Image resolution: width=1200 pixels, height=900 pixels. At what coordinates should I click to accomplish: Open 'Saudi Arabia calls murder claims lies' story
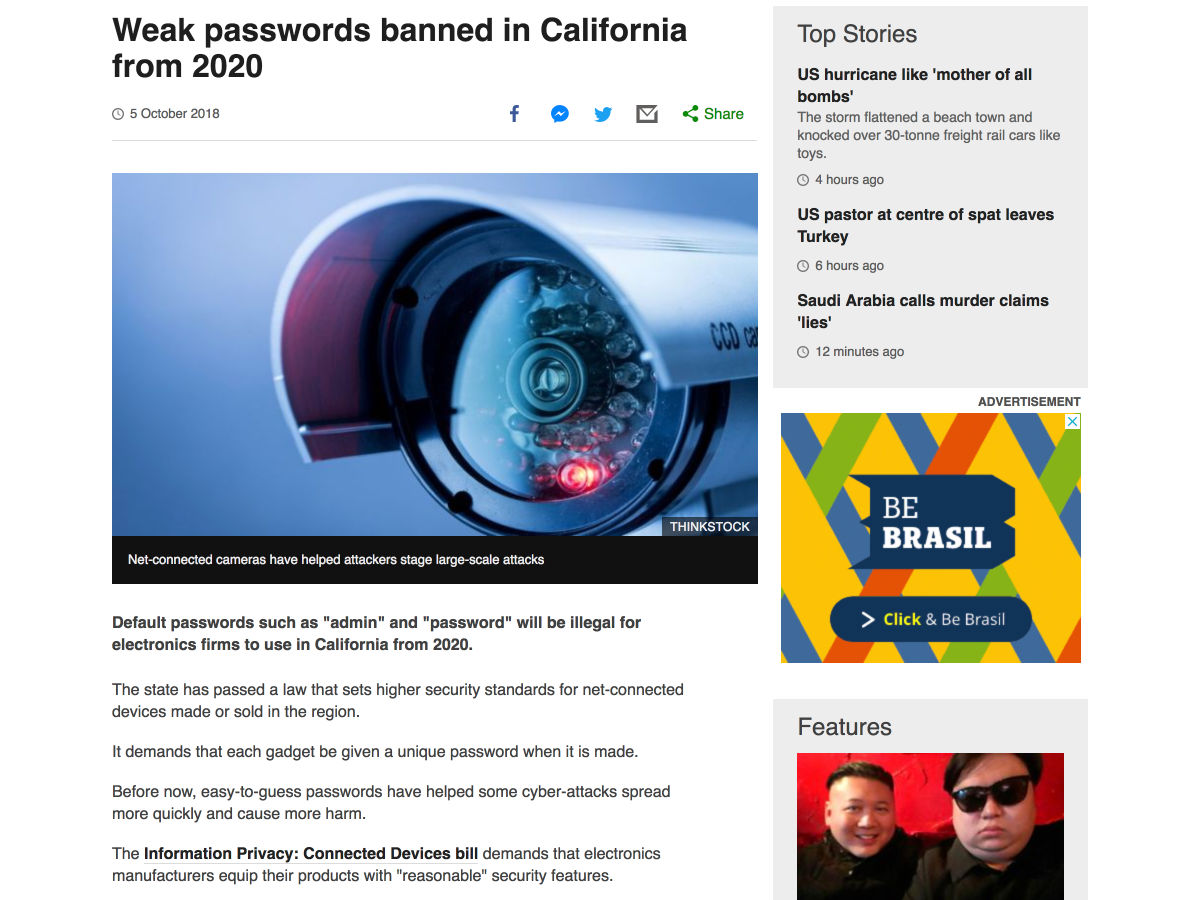(x=922, y=311)
